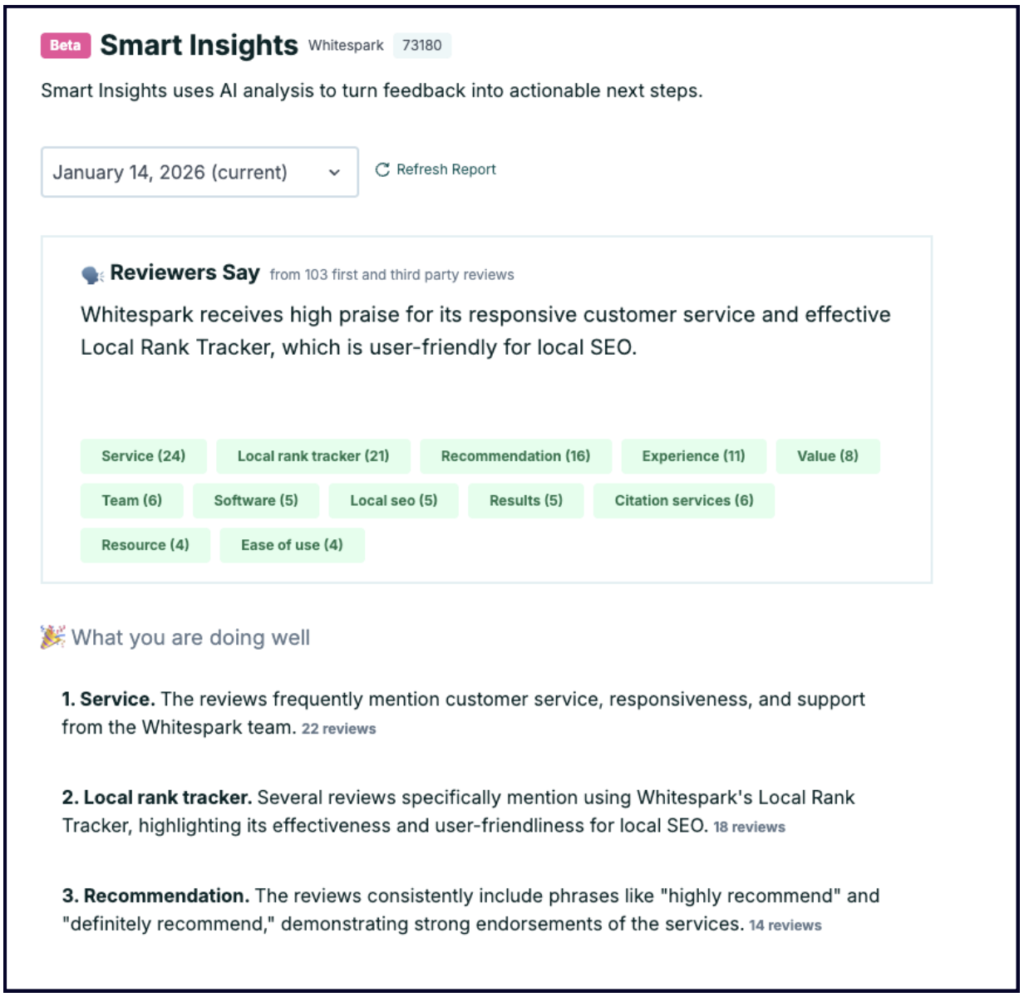The image size is (1024, 997).
Task: Click the date dropdown chevron arrow
Action: (x=334, y=172)
